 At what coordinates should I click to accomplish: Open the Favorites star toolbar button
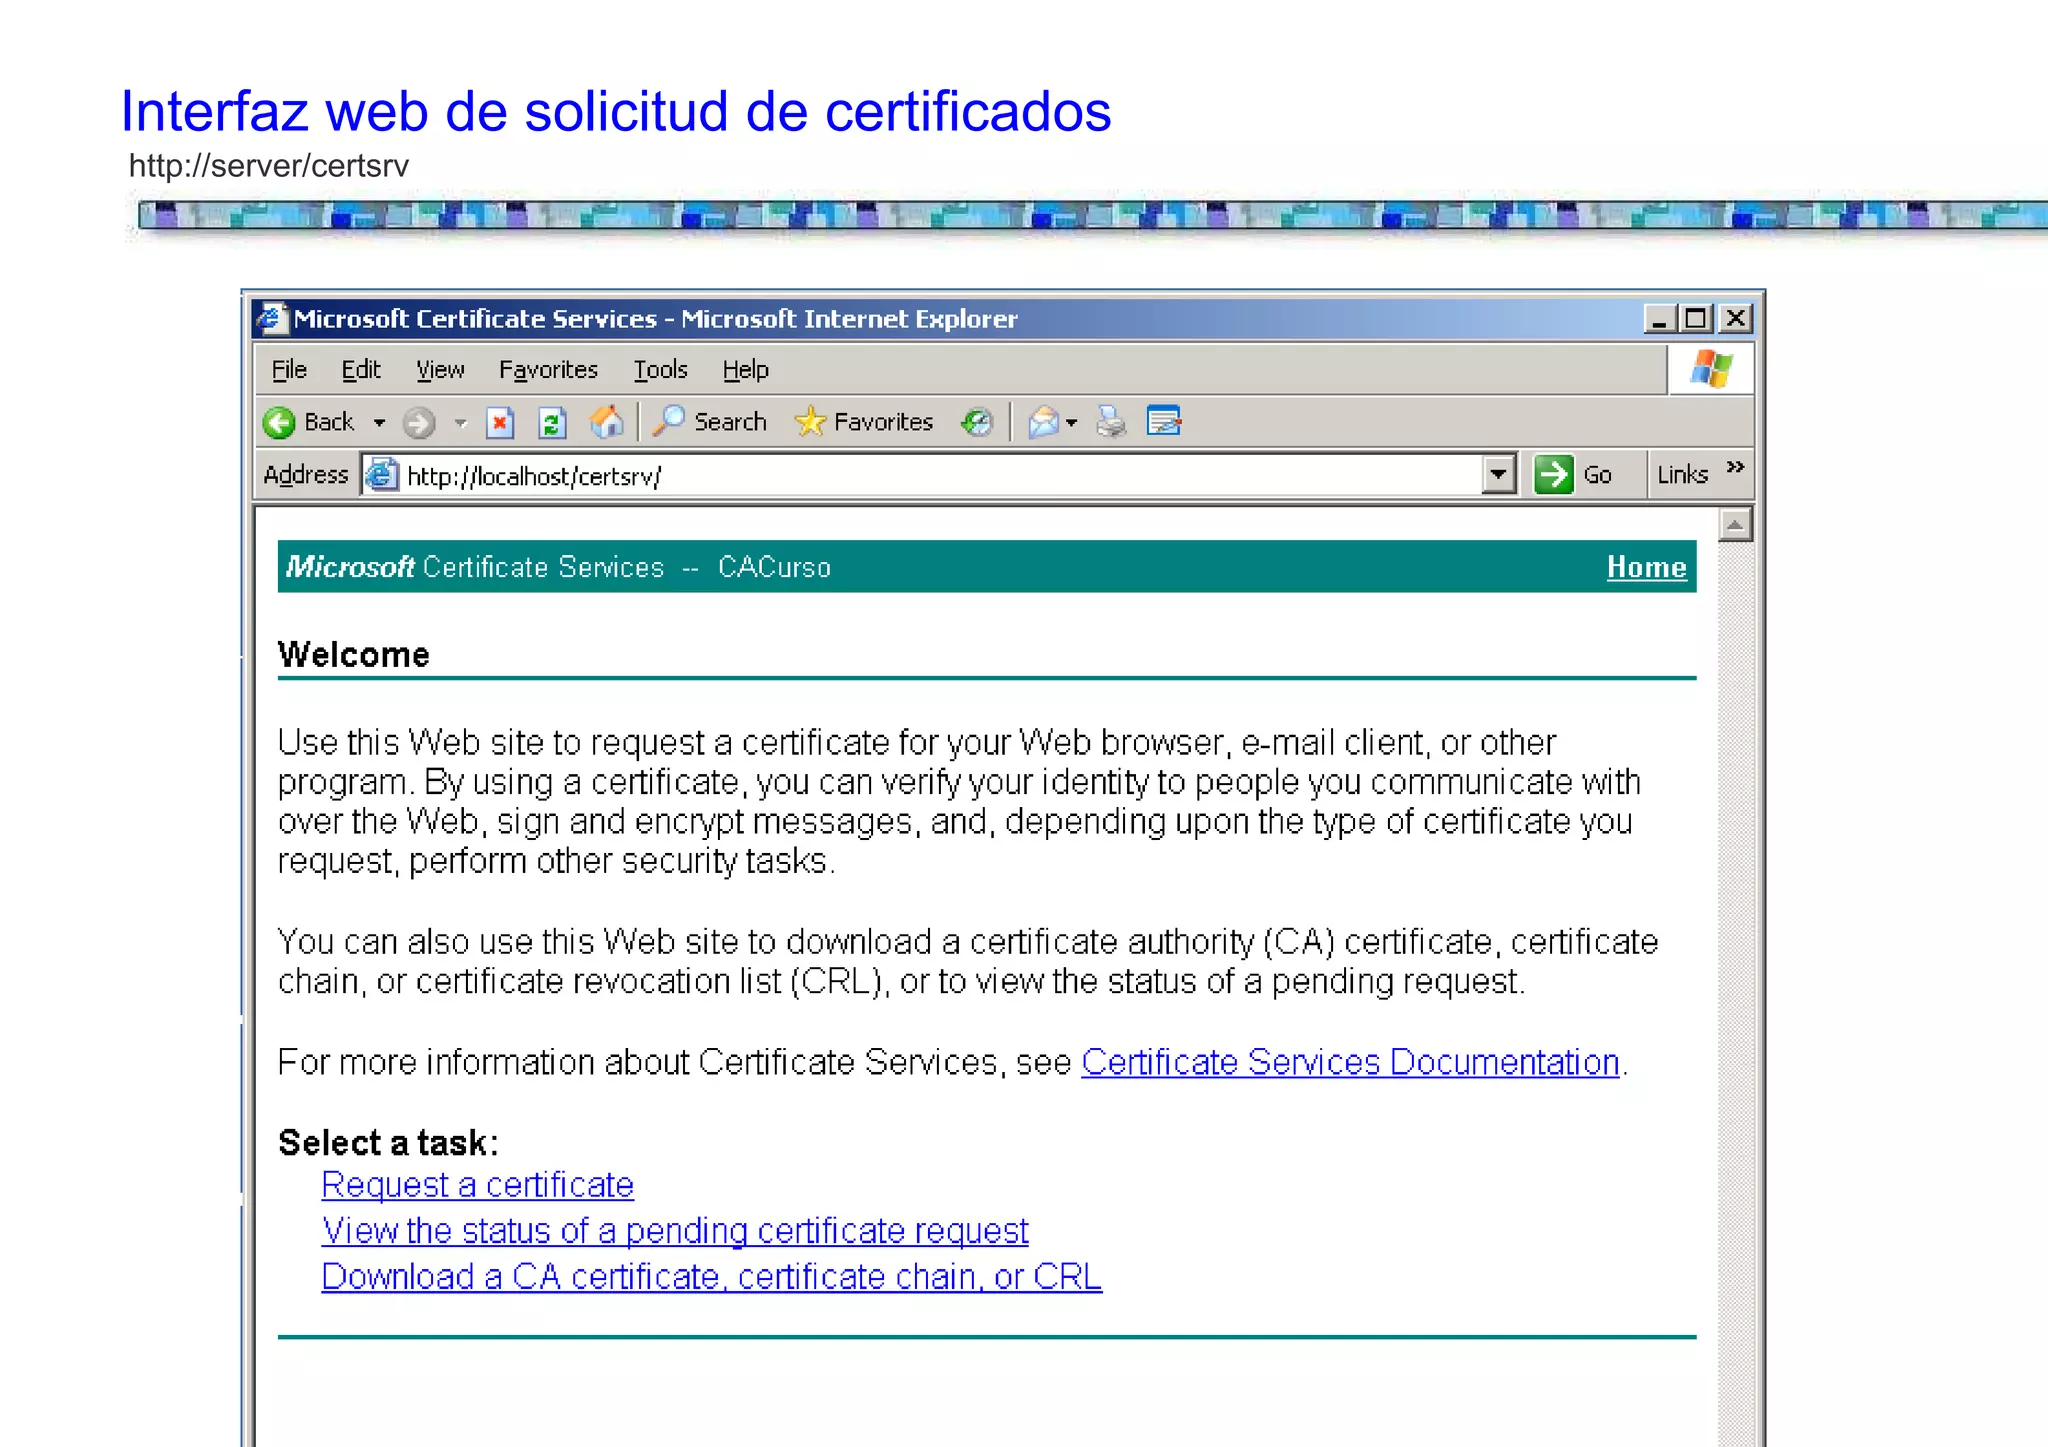tap(864, 422)
